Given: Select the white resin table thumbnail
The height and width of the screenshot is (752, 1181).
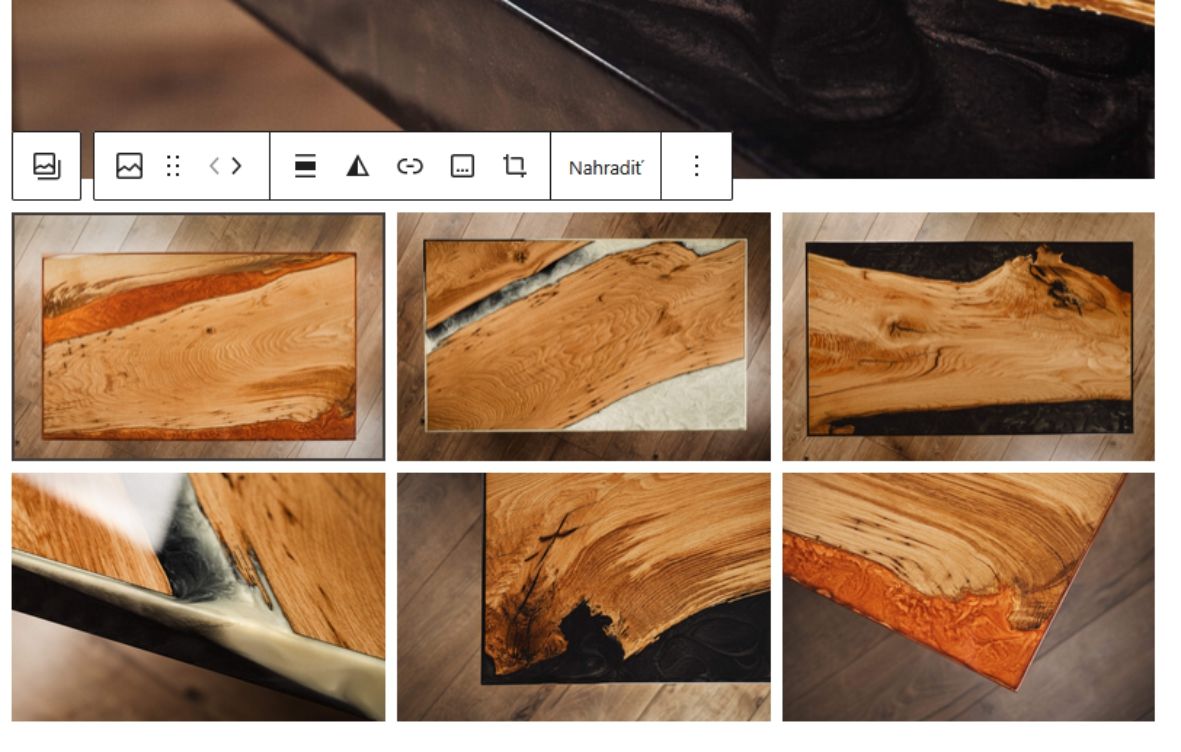Looking at the screenshot, I should [x=584, y=337].
